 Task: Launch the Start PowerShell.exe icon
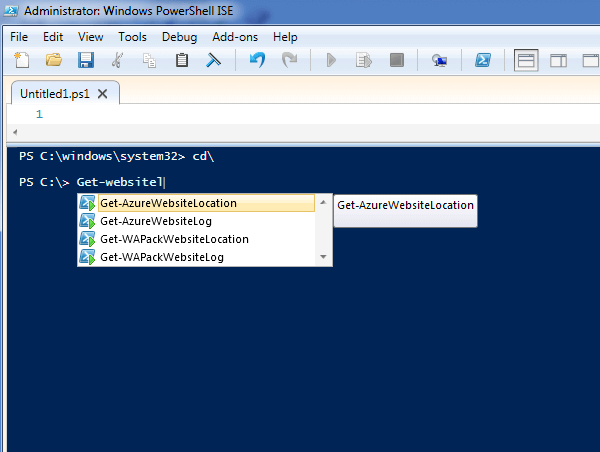(x=483, y=60)
